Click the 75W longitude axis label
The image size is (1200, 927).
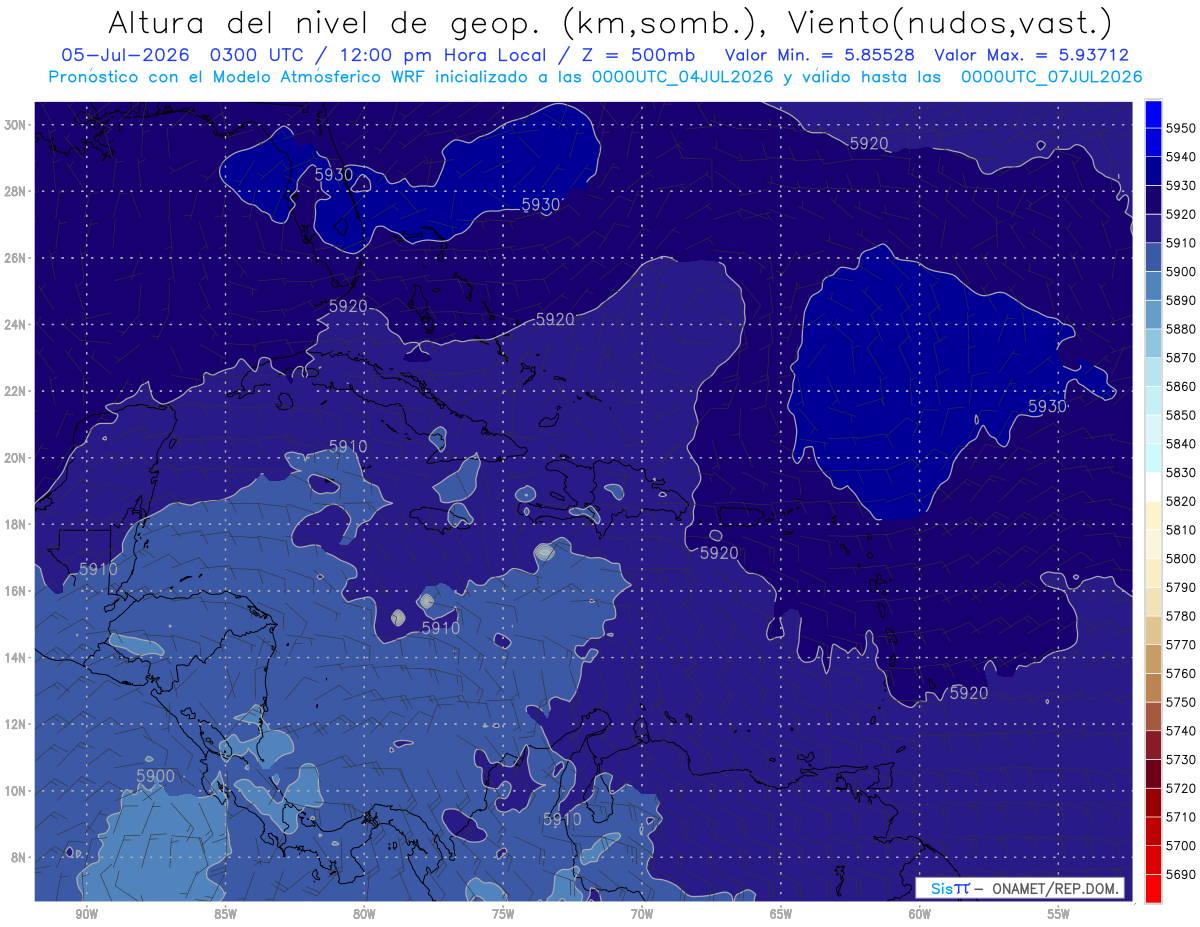(503, 914)
